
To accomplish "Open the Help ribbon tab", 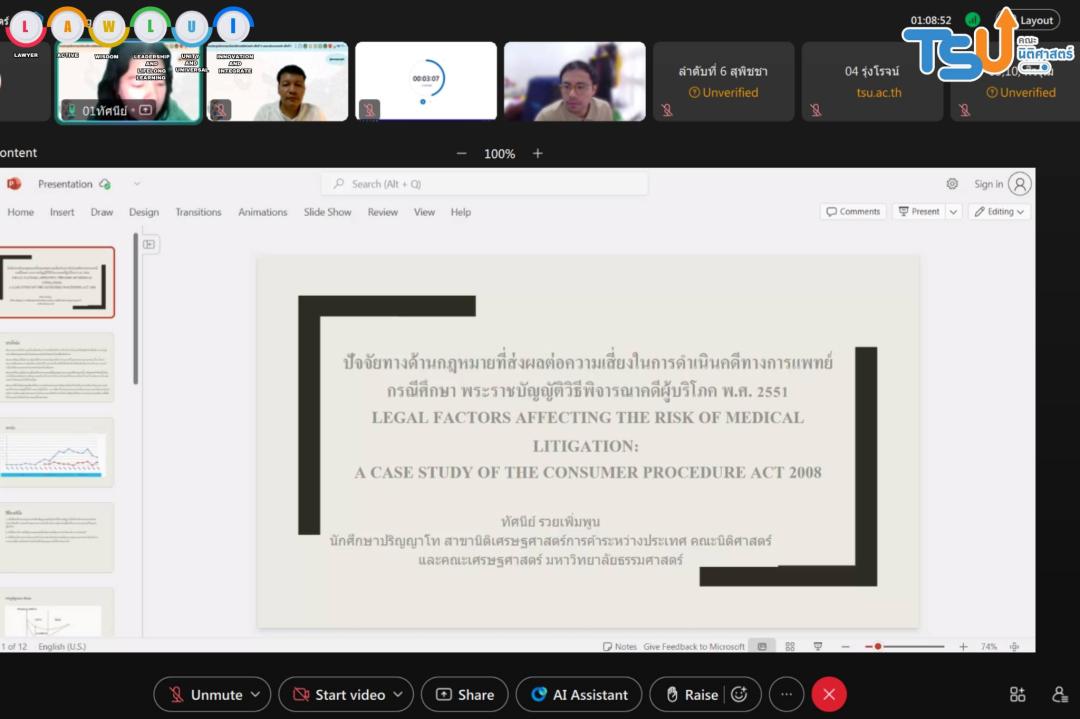I will click(461, 212).
